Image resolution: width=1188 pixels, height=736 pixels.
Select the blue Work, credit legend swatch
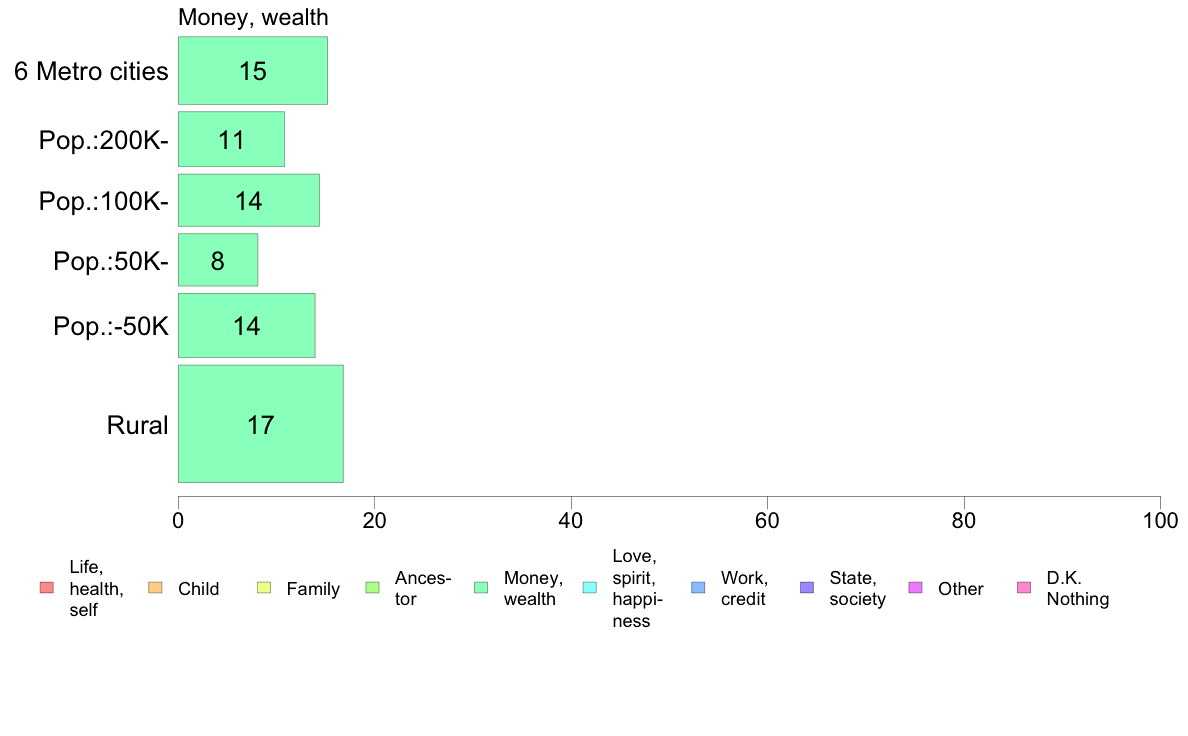[x=698, y=587]
